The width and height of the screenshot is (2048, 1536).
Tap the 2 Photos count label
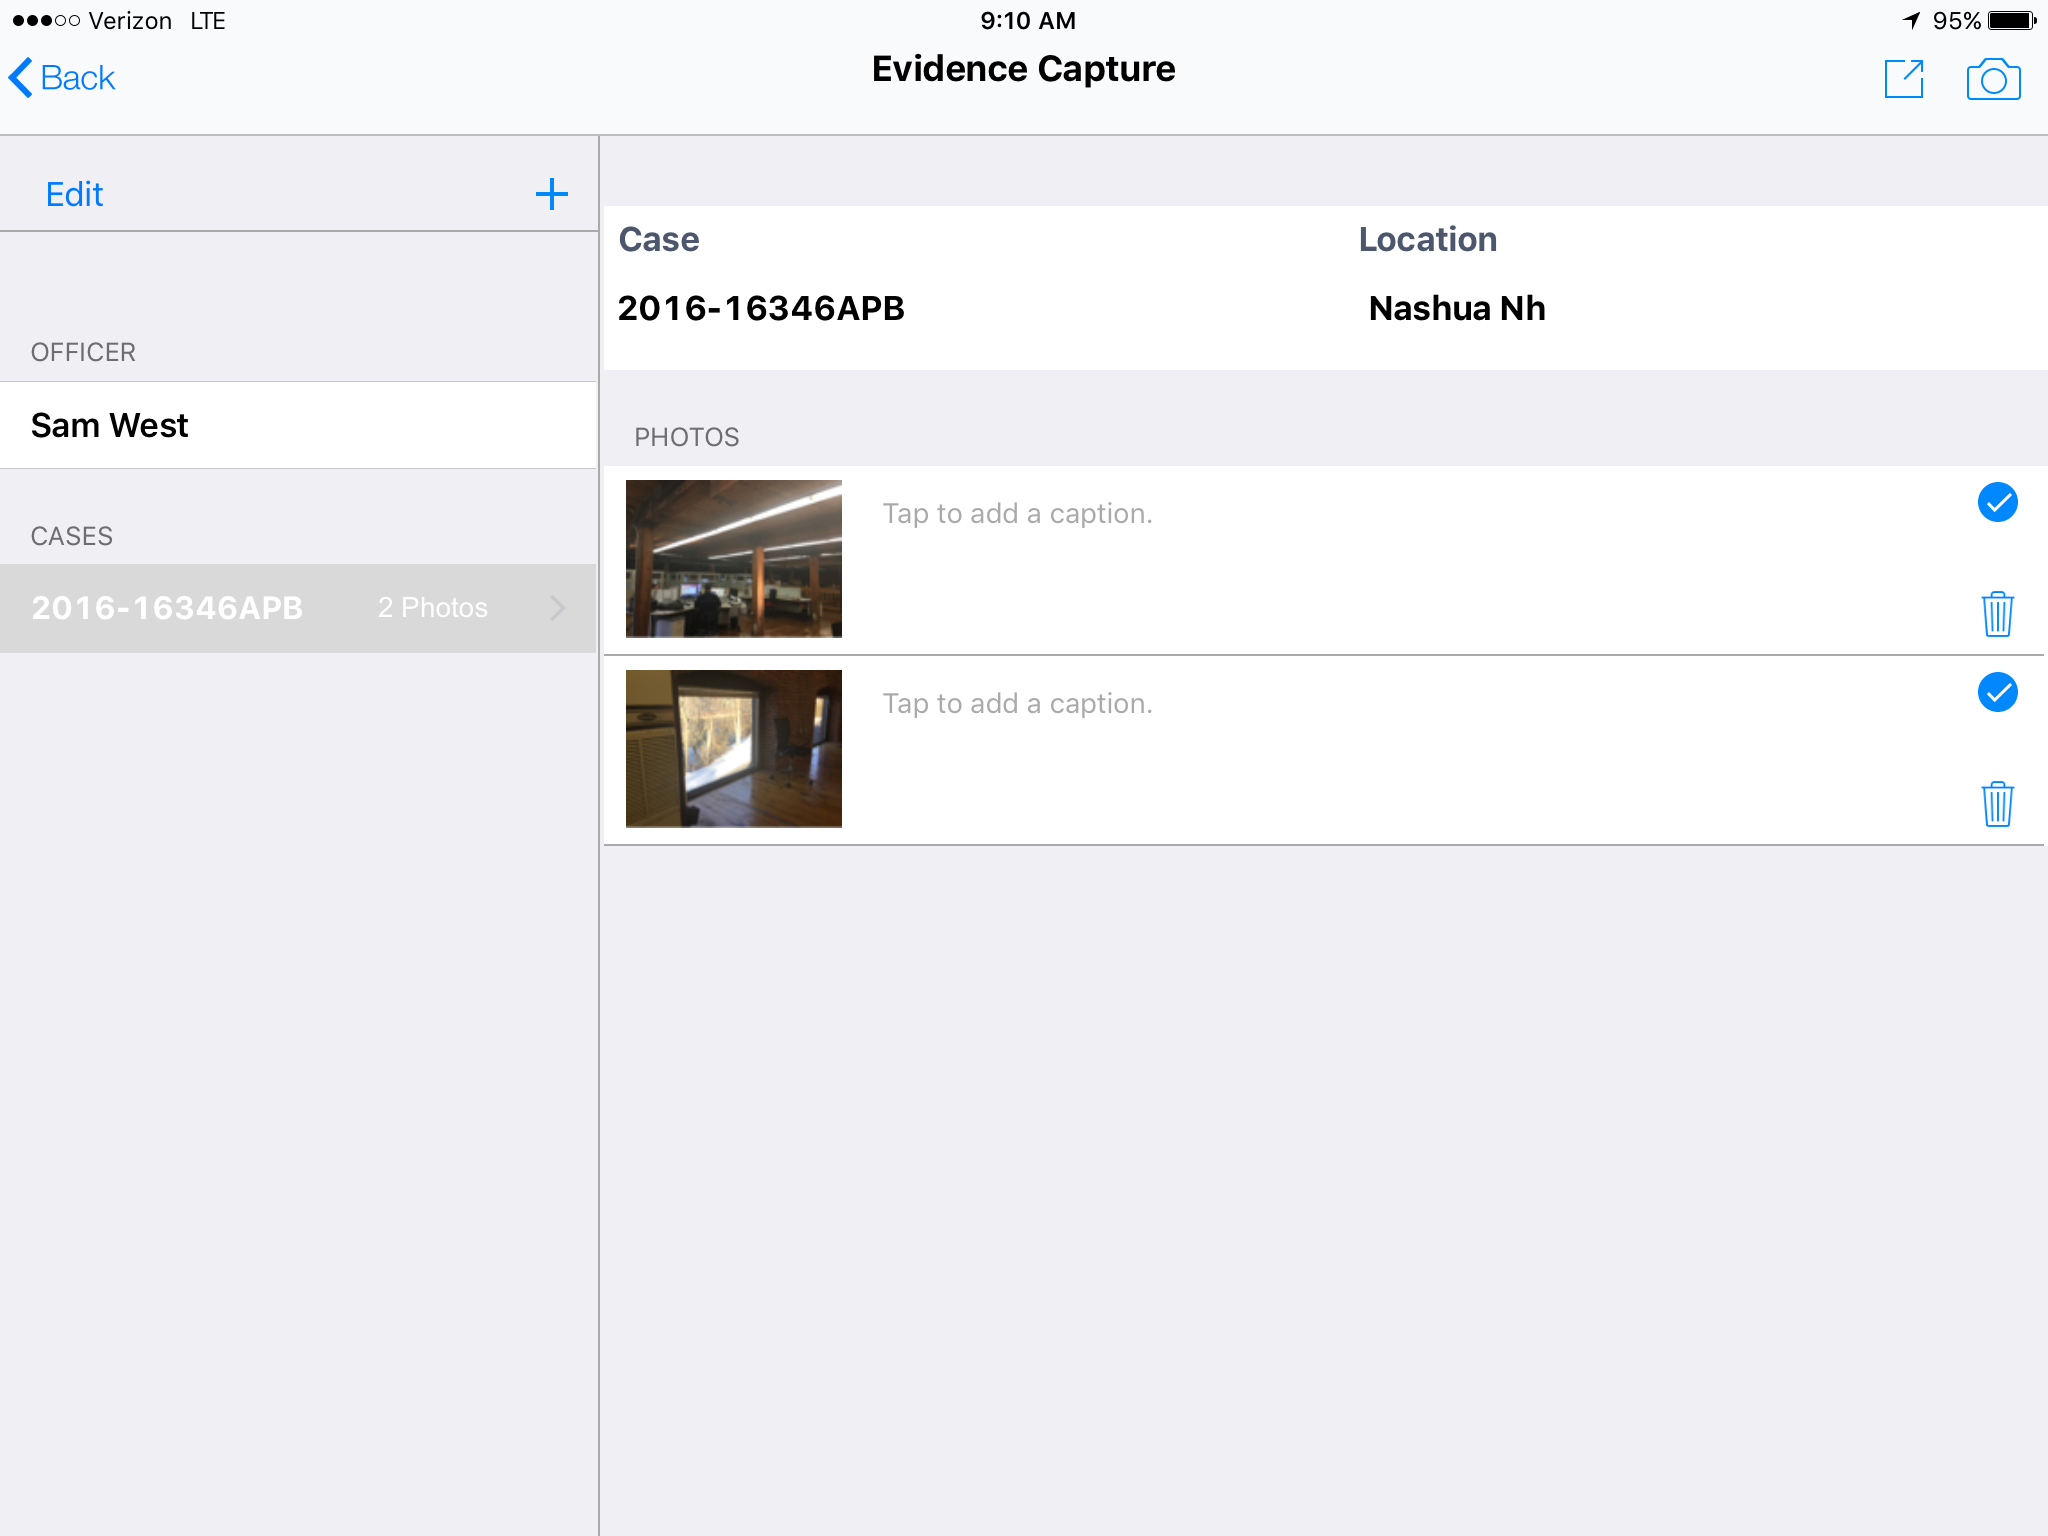pyautogui.click(x=433, y=608)
